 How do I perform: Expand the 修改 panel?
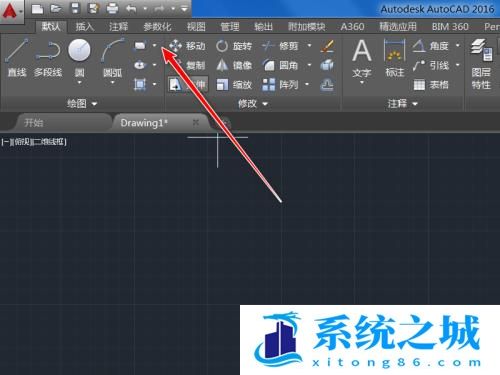tap(253, 104)
